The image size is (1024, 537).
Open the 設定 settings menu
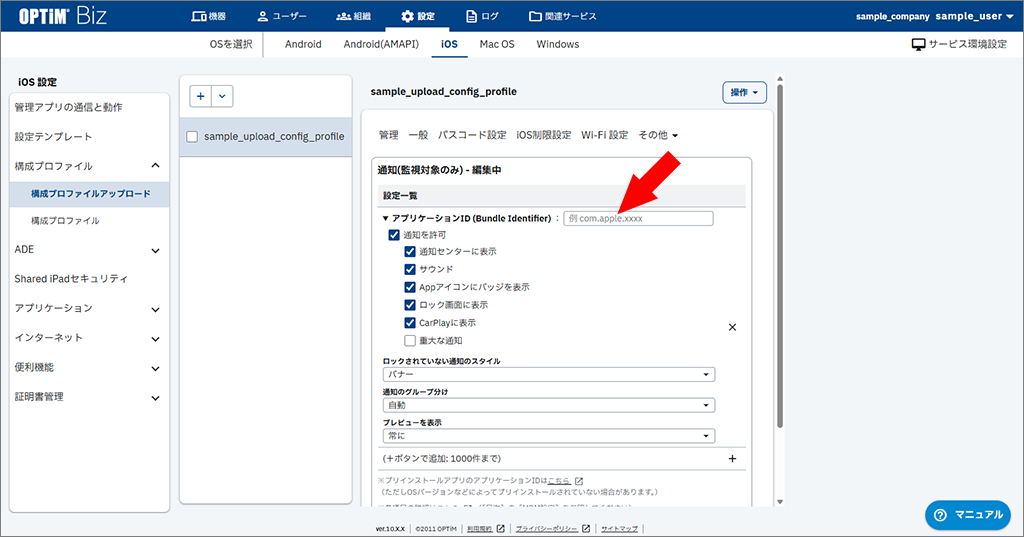pyautogui.click(x=417, y=16)
